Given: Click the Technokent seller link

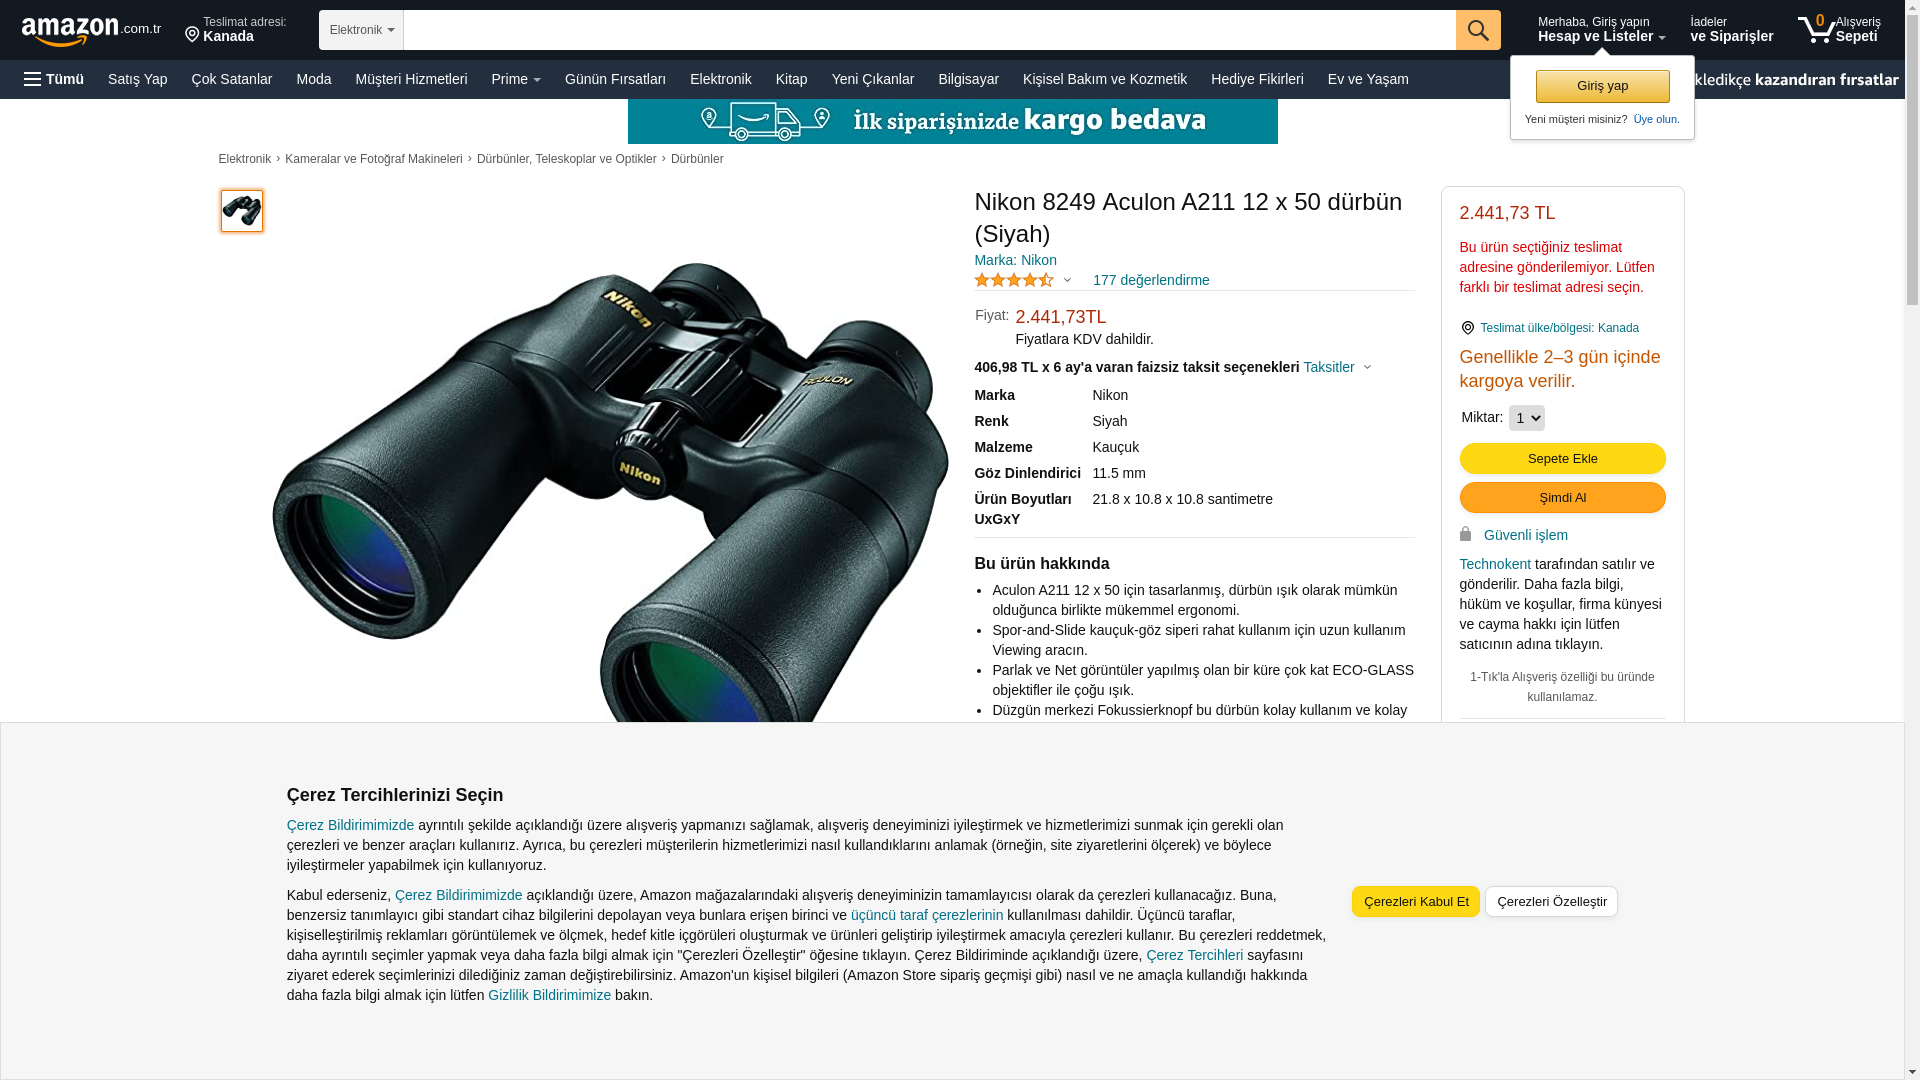Looking at the screenshot, I should point(1495,564).
